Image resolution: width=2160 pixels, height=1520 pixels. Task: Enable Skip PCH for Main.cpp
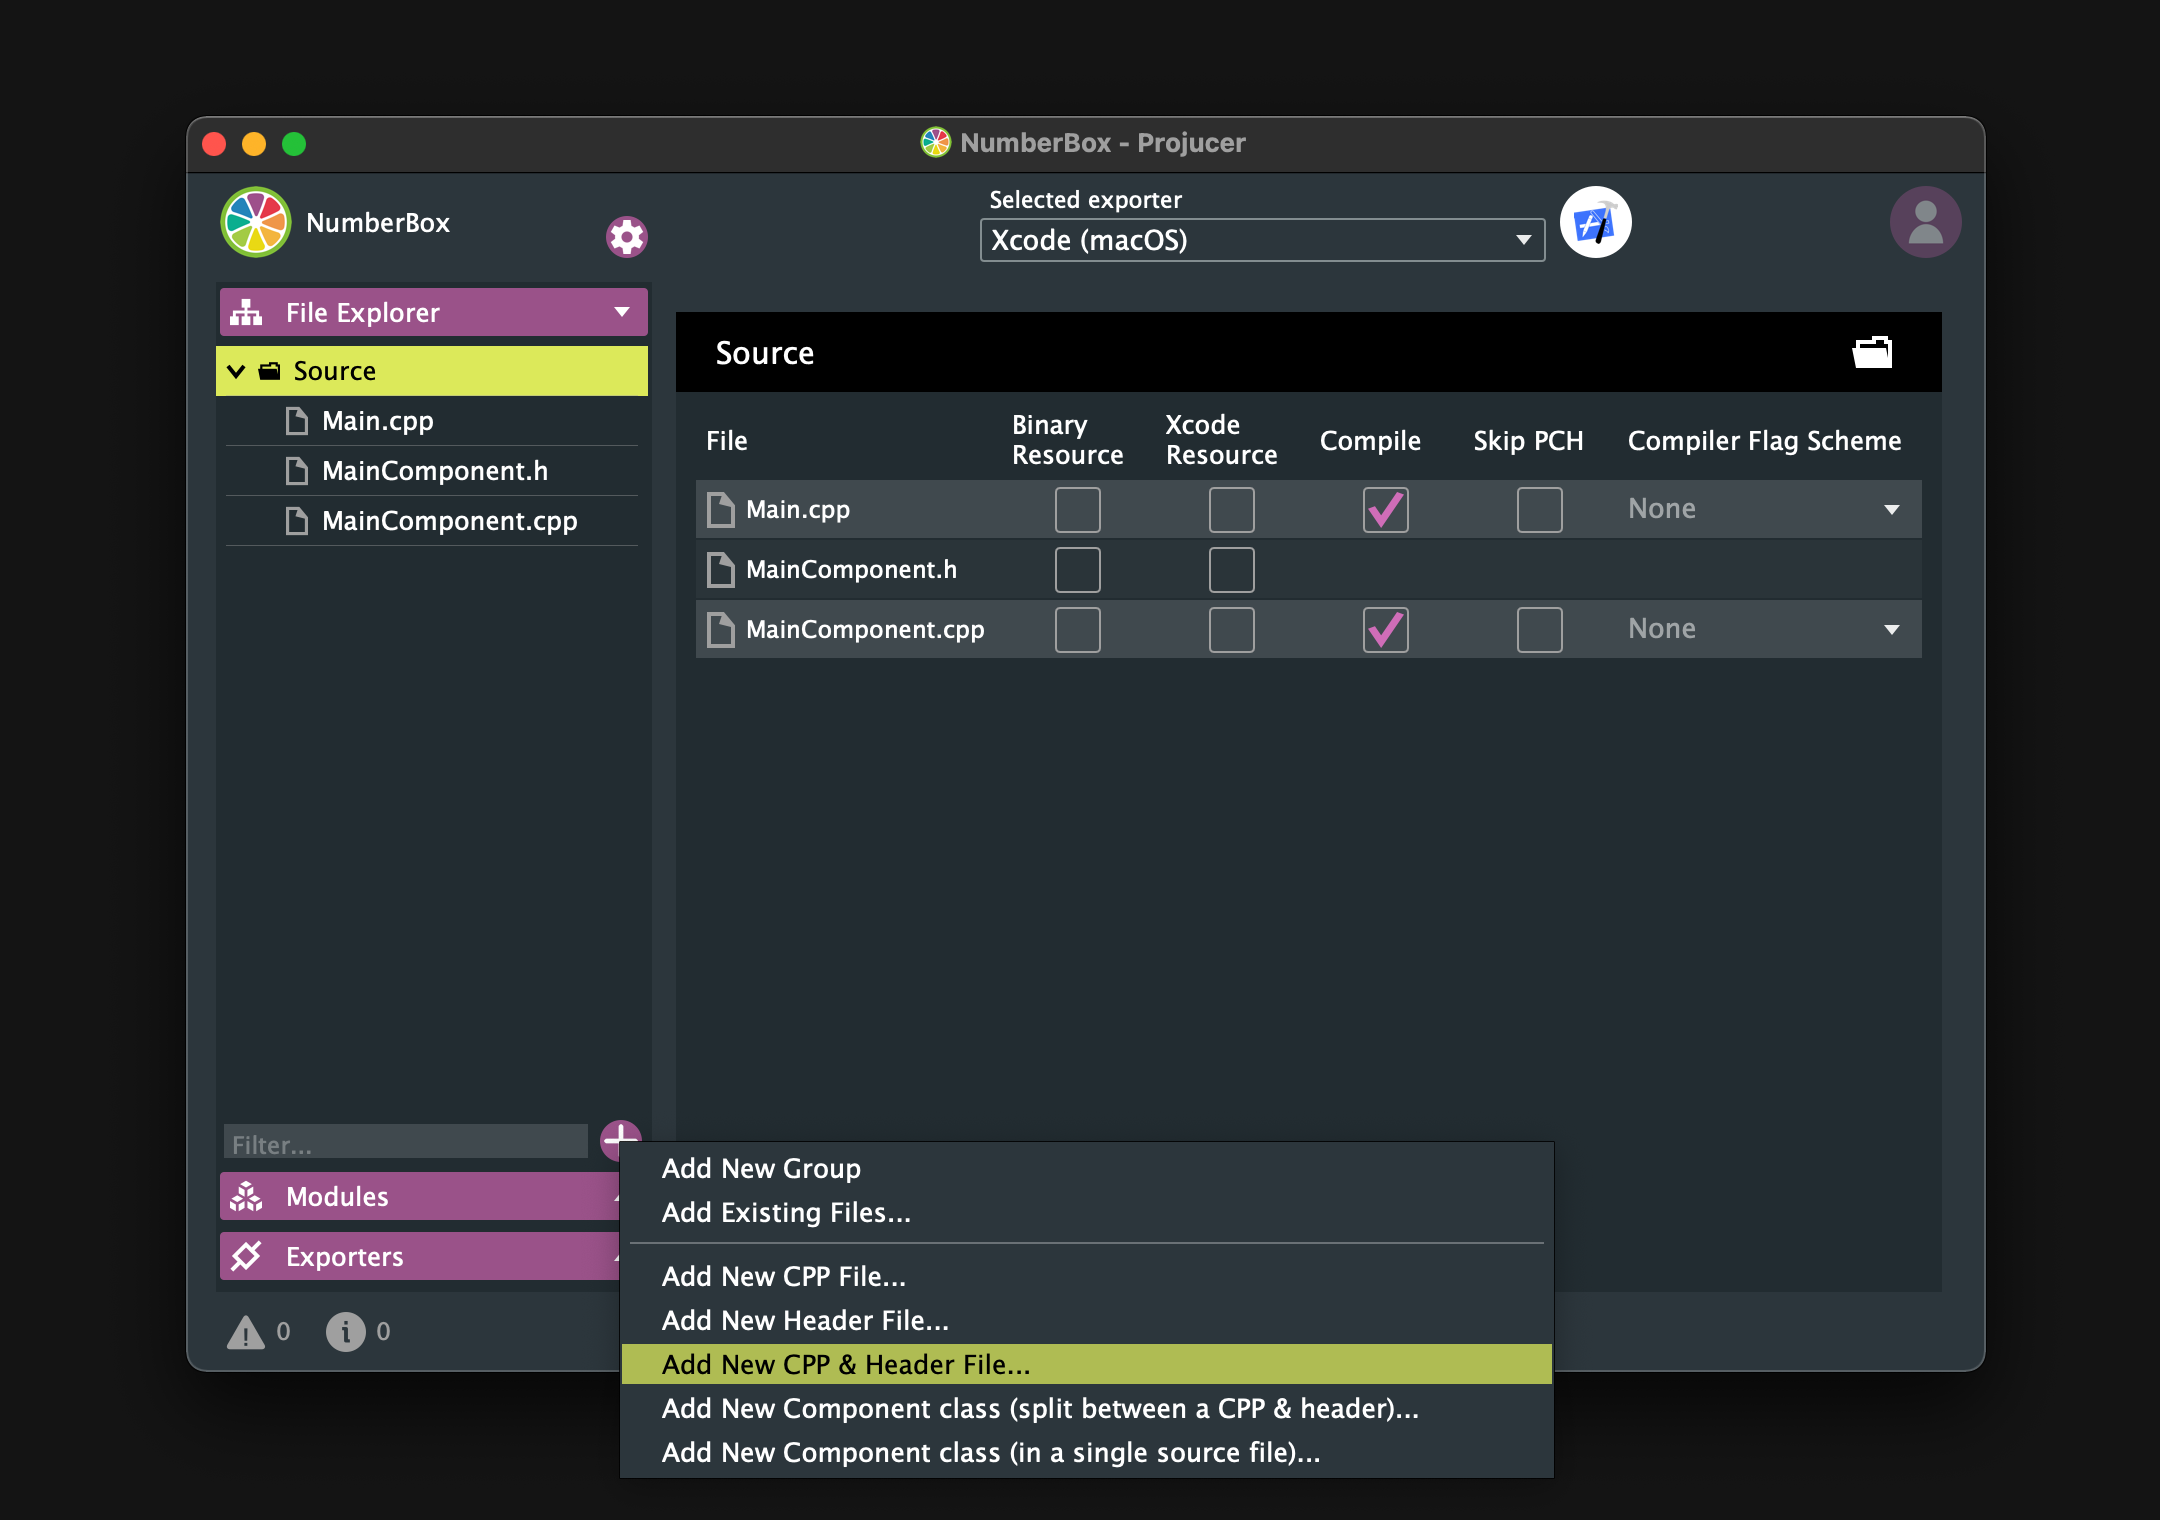coord(1540,510)
